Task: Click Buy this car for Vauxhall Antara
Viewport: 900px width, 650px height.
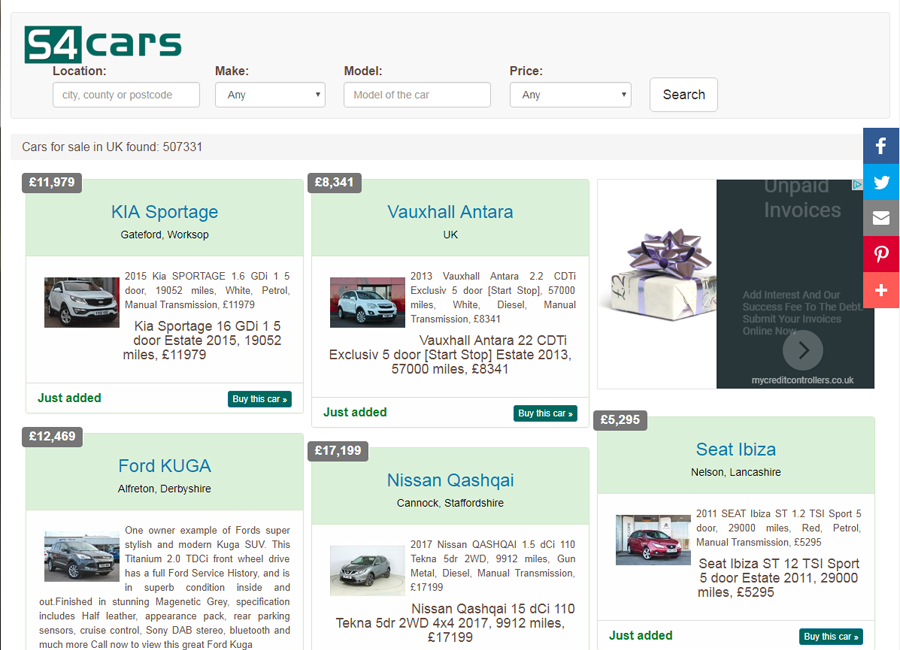Action: tap(545, 413)
